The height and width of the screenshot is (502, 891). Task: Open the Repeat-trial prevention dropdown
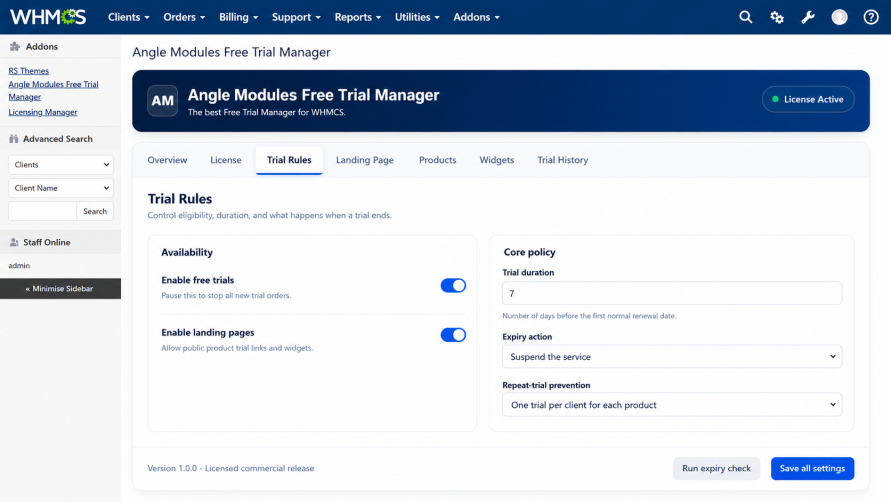pos(672,405)
